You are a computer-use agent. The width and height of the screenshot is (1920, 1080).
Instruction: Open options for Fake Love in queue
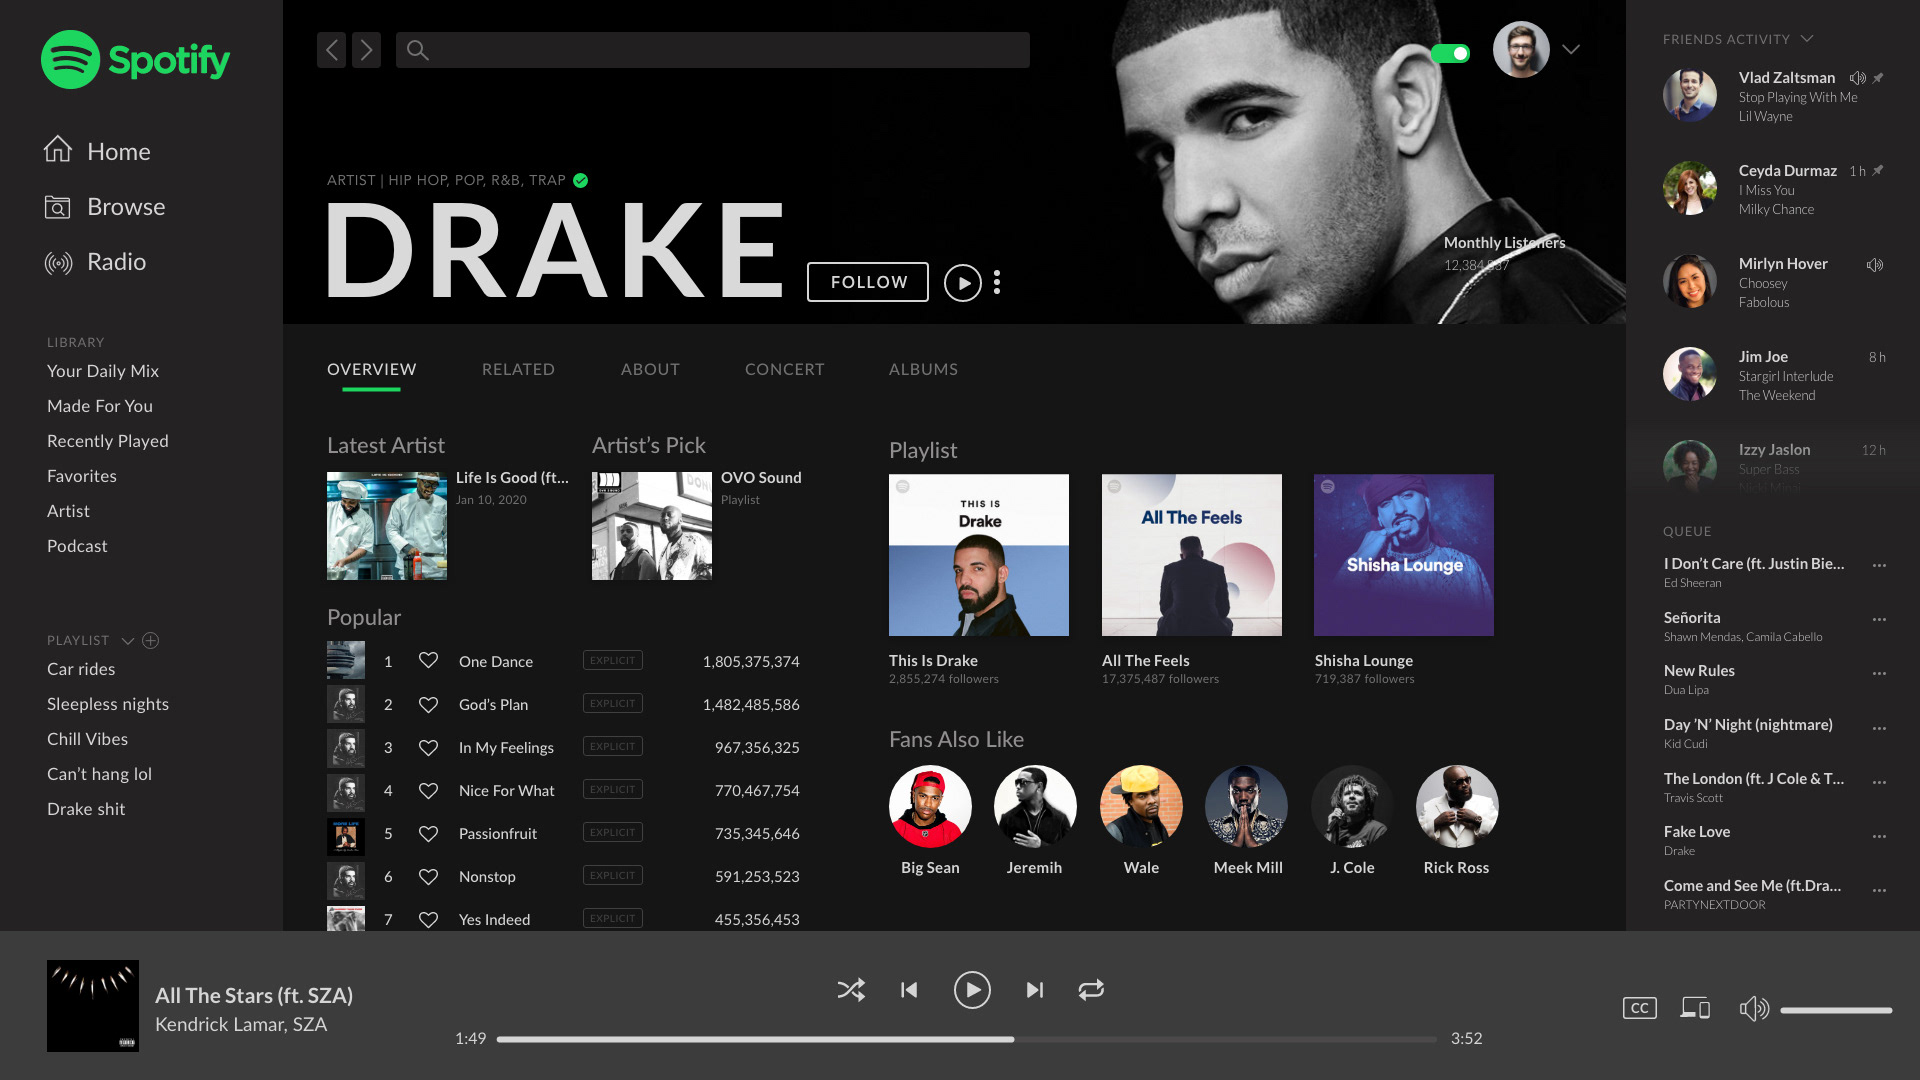[1879, 836]
